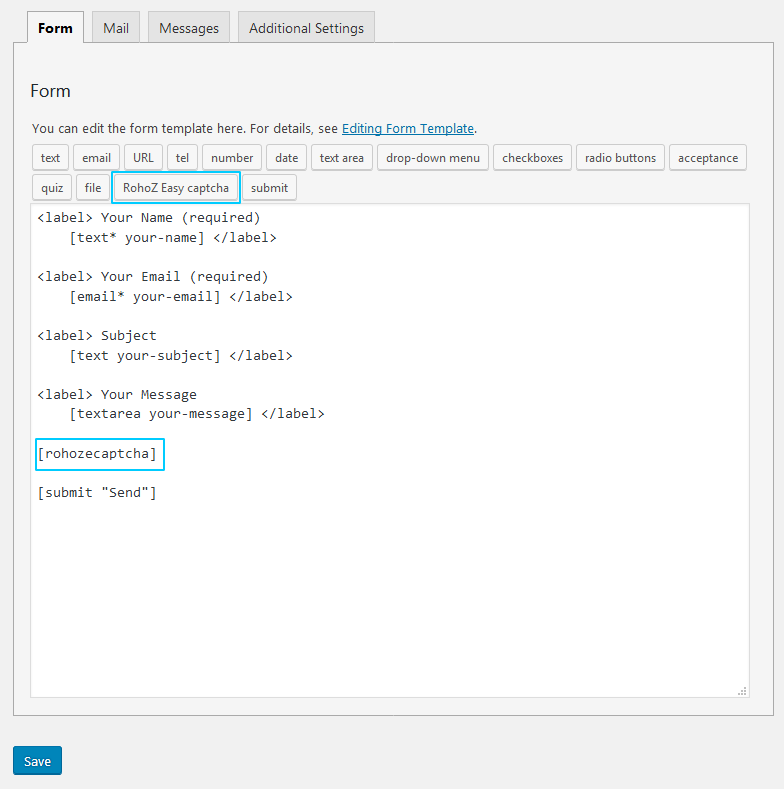Viewport: 784px width, 789px height.
Task: Follow the Editing Form Template link
Action: click(x=408, y=128)
